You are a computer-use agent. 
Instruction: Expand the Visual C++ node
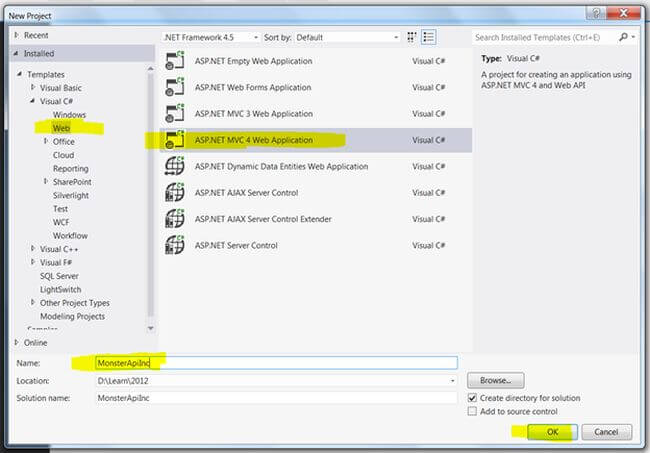(x=33, y=248)
